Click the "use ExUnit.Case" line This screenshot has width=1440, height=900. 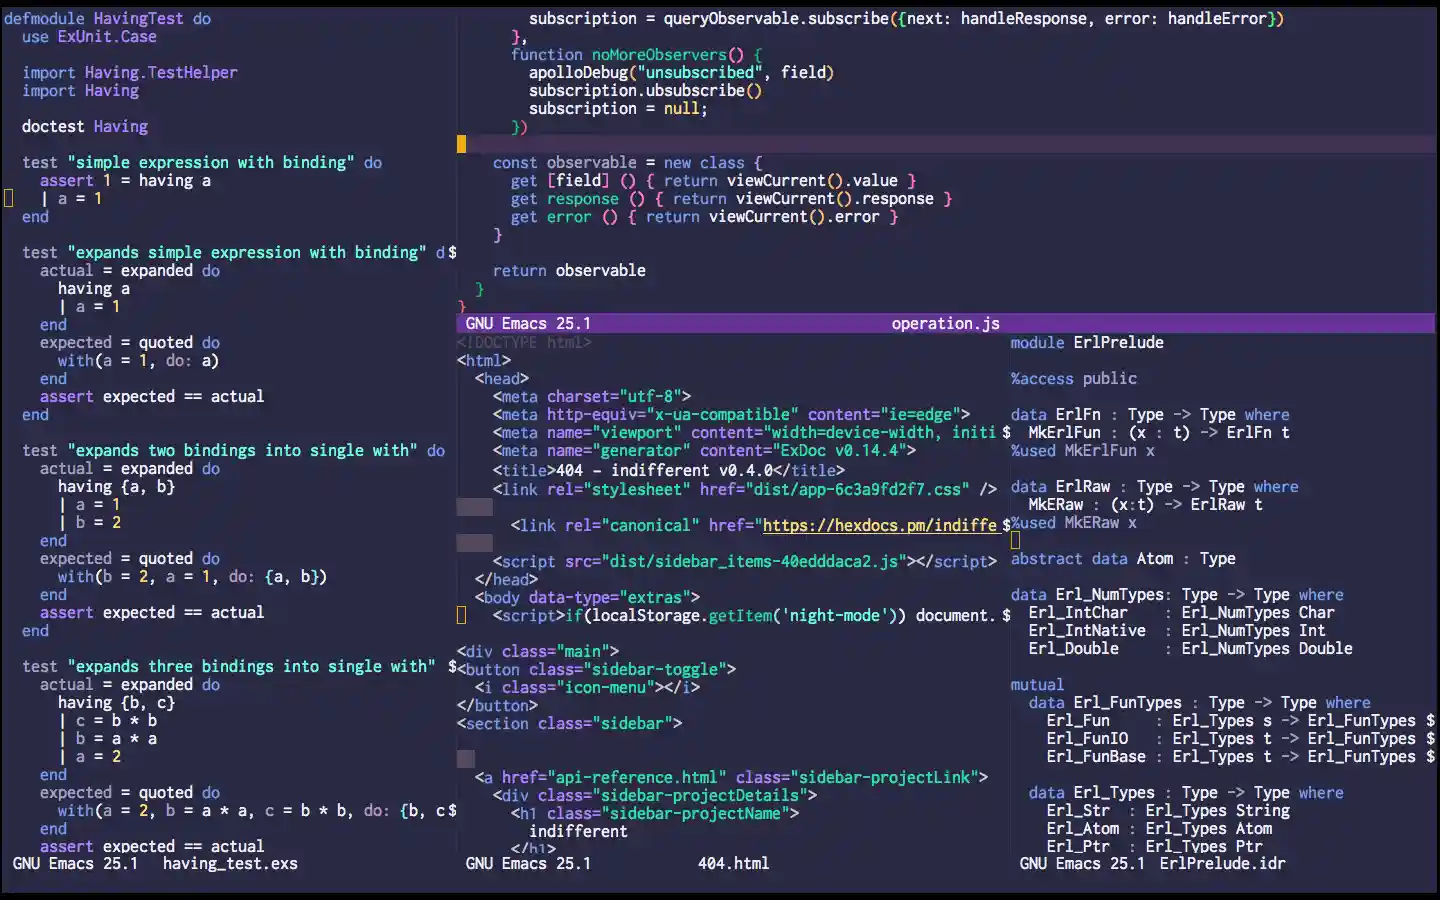pos(89,36)
